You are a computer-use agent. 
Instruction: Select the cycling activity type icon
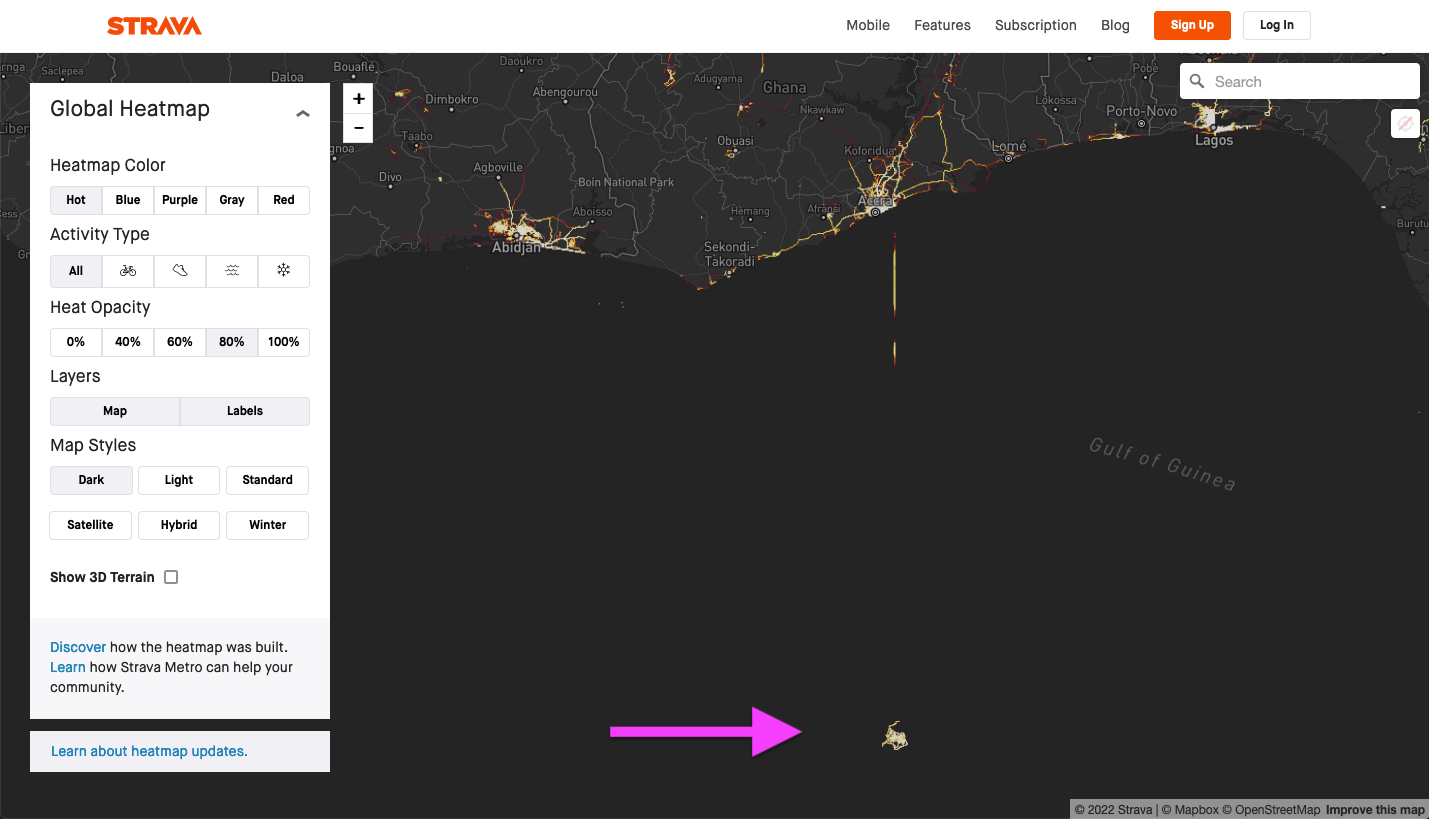pos(128,271)
